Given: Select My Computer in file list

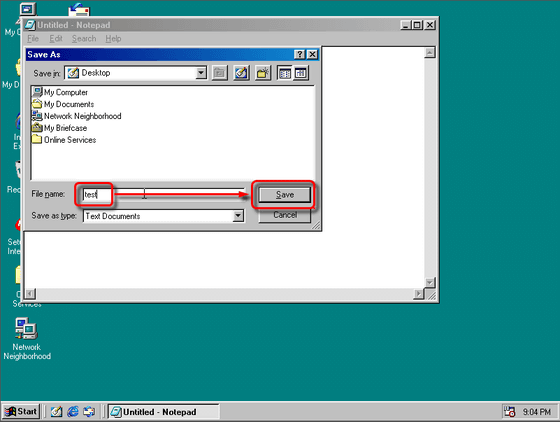Looking at the screenshot, I should point(60,92).
